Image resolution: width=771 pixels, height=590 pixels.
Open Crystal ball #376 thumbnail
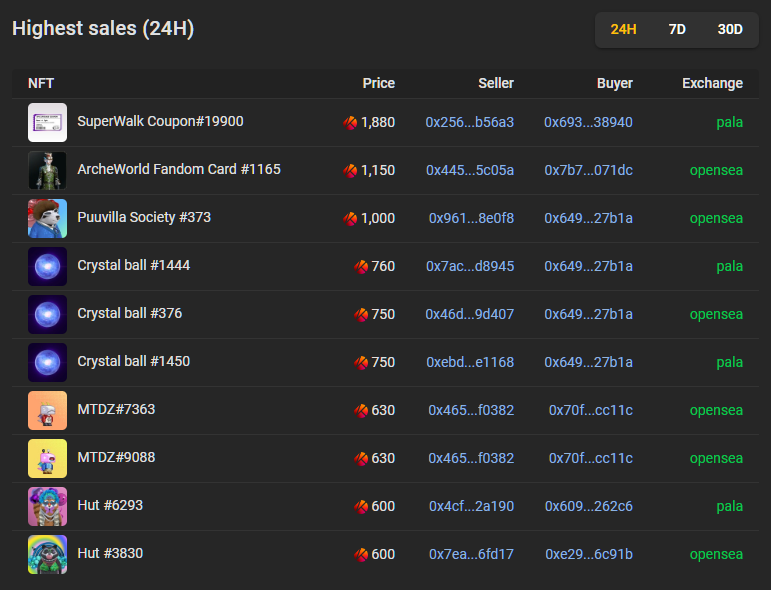point(47,315)
